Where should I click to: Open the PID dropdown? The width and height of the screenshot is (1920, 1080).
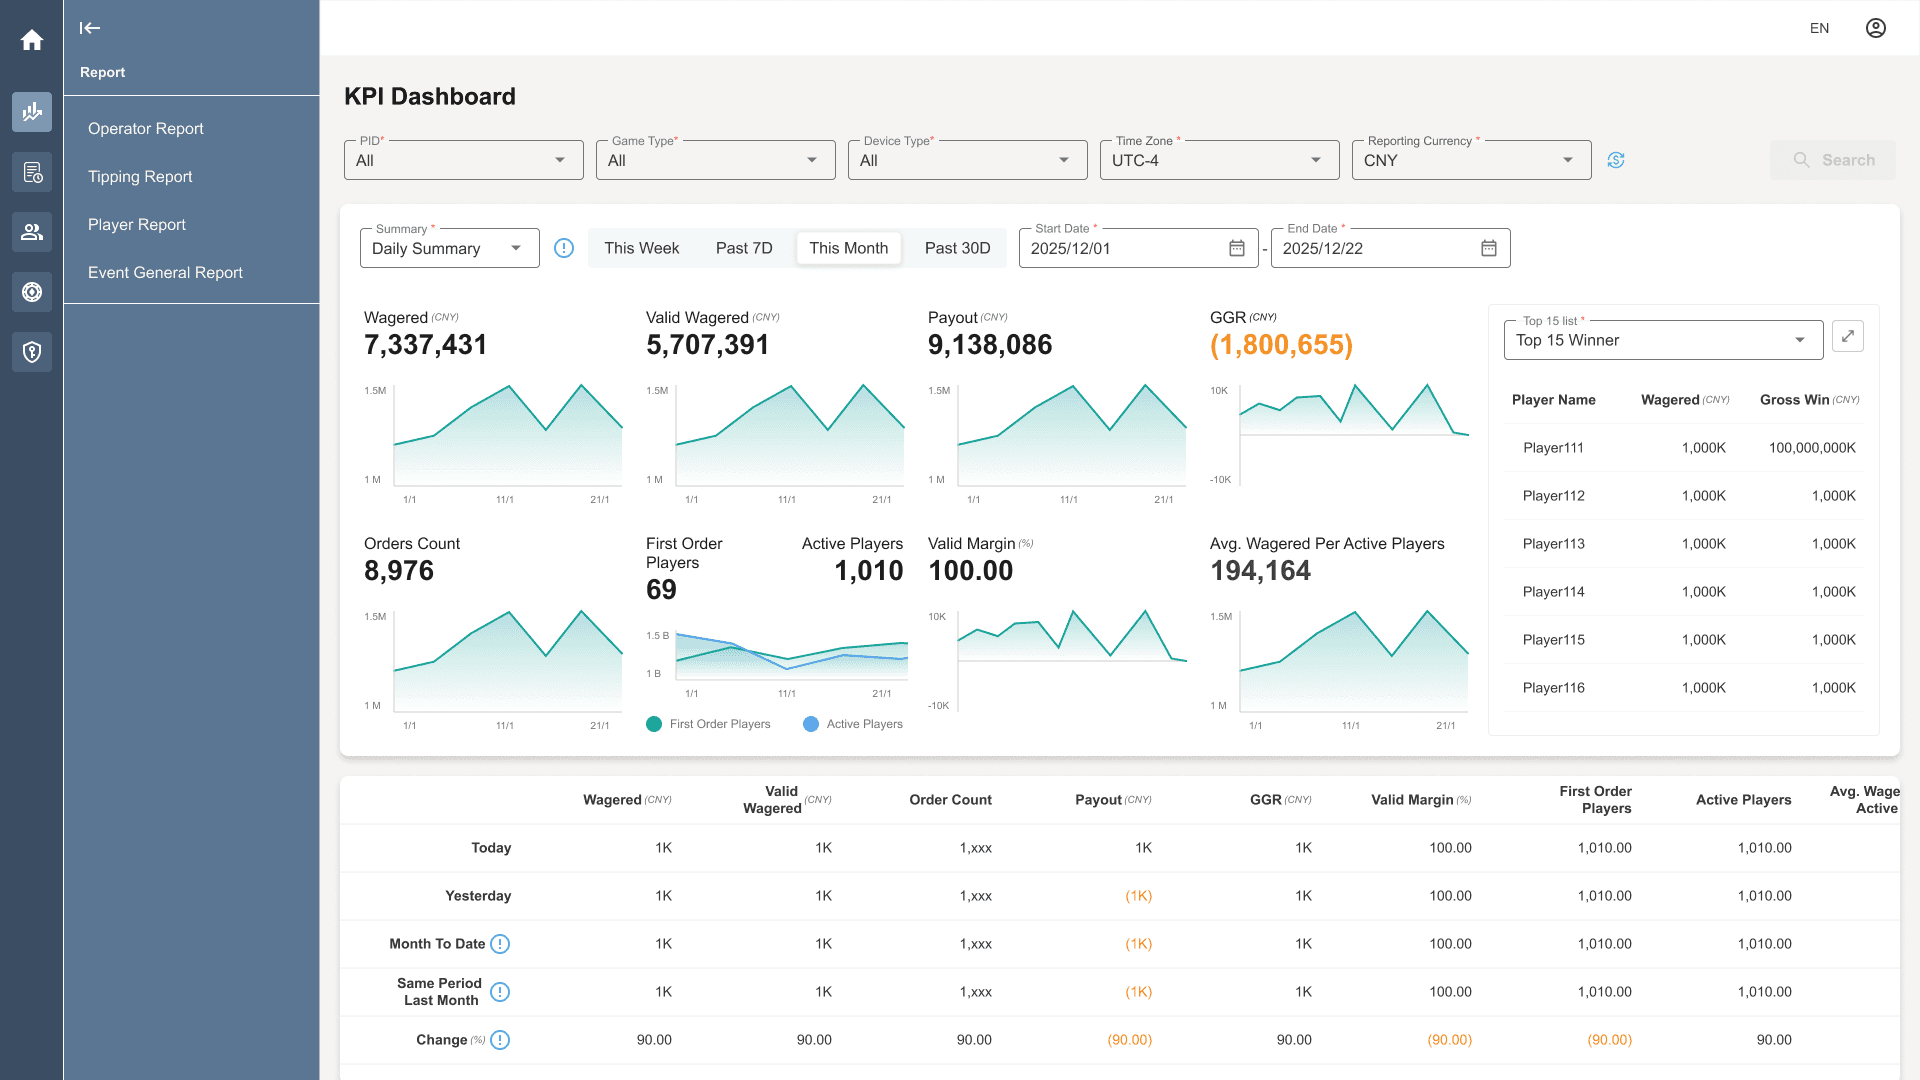[464, 160]
